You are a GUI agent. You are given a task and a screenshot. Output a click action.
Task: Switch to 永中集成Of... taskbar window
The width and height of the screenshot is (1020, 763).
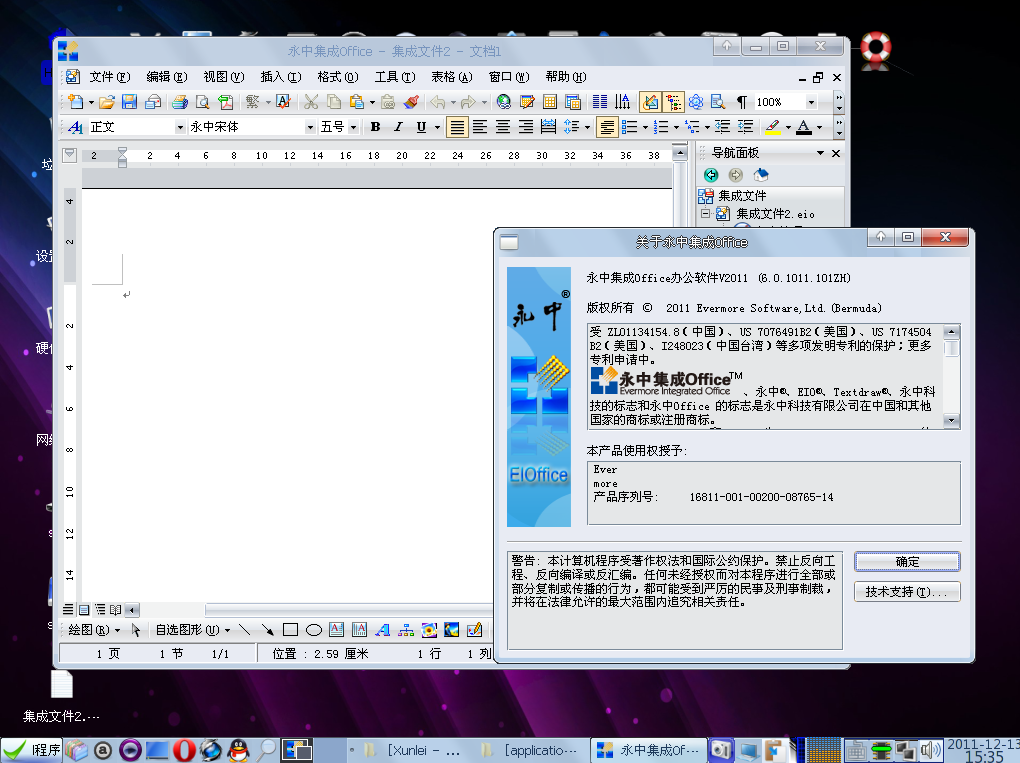[x=649, y=750]
